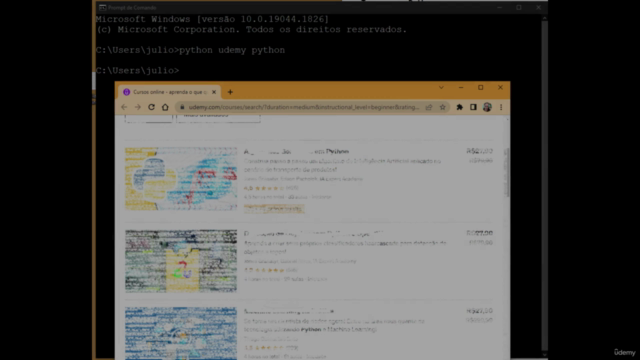Open the Chrome home page button

pos(165,107)
